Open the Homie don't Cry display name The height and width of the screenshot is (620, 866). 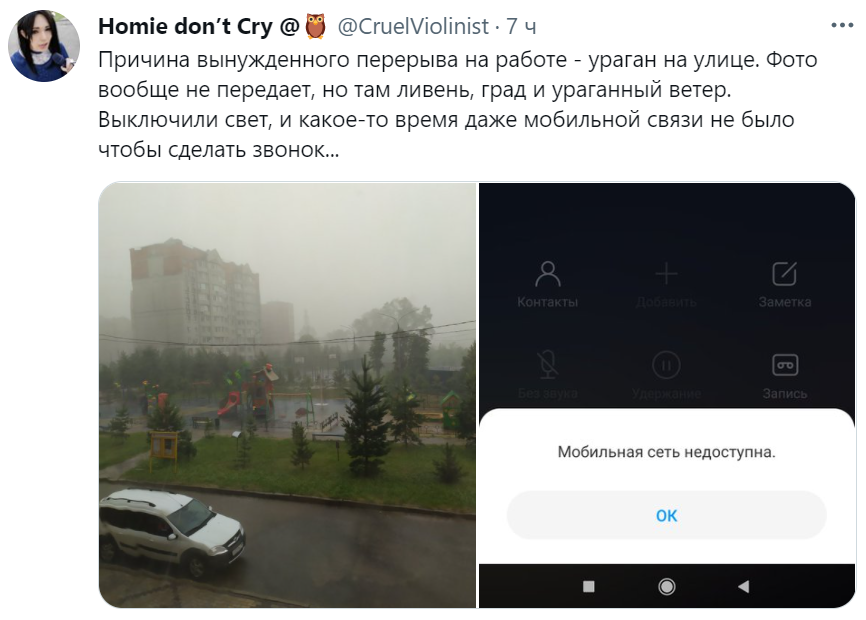pyautogui.click(x=199, y=26)
